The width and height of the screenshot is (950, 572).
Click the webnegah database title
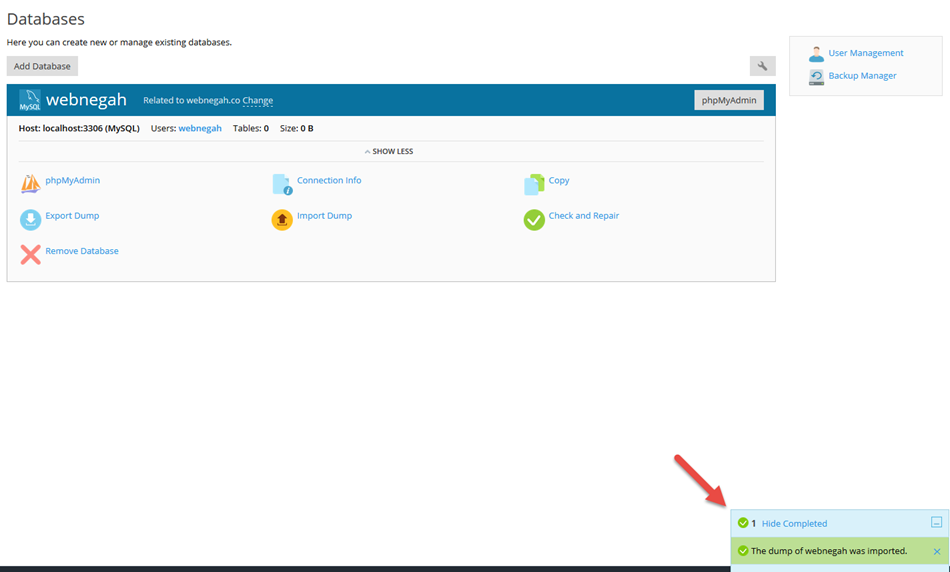[x=86, y=100]
